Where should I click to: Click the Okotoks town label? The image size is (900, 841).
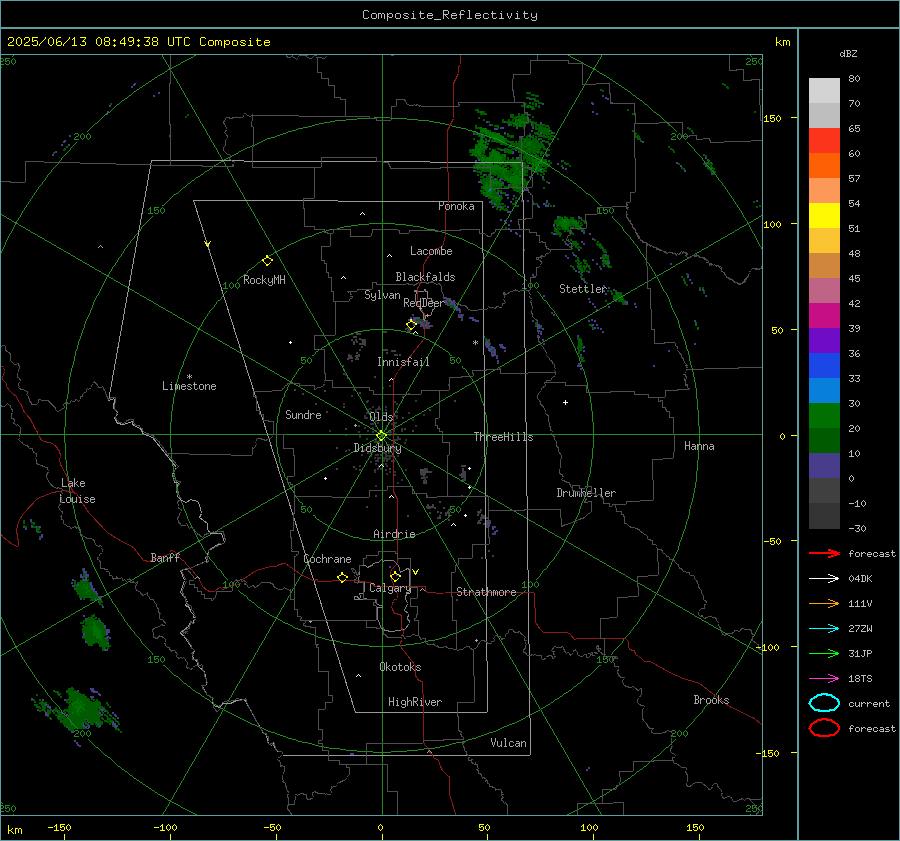click(x=400, y=667)
